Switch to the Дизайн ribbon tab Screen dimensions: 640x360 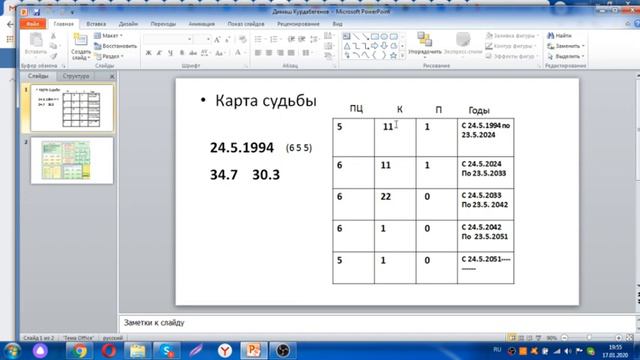click(x=128, y=24)
